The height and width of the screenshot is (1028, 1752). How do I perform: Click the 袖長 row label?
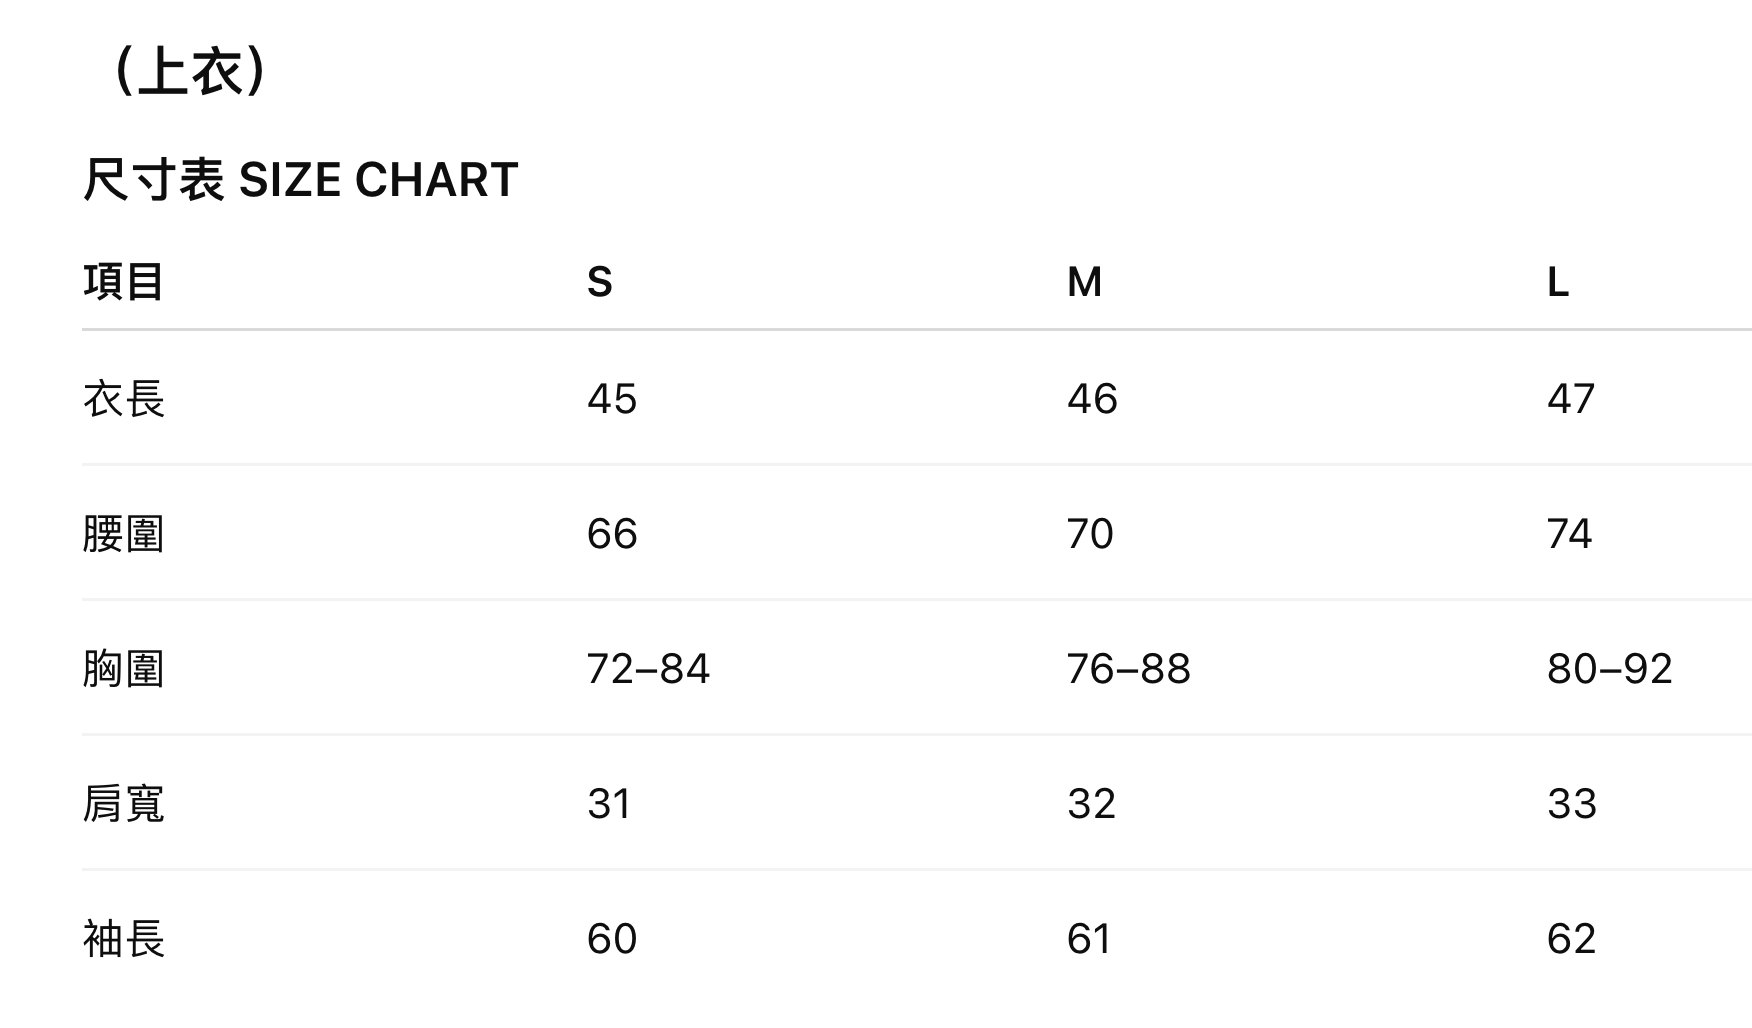click(x=123, y=939)
